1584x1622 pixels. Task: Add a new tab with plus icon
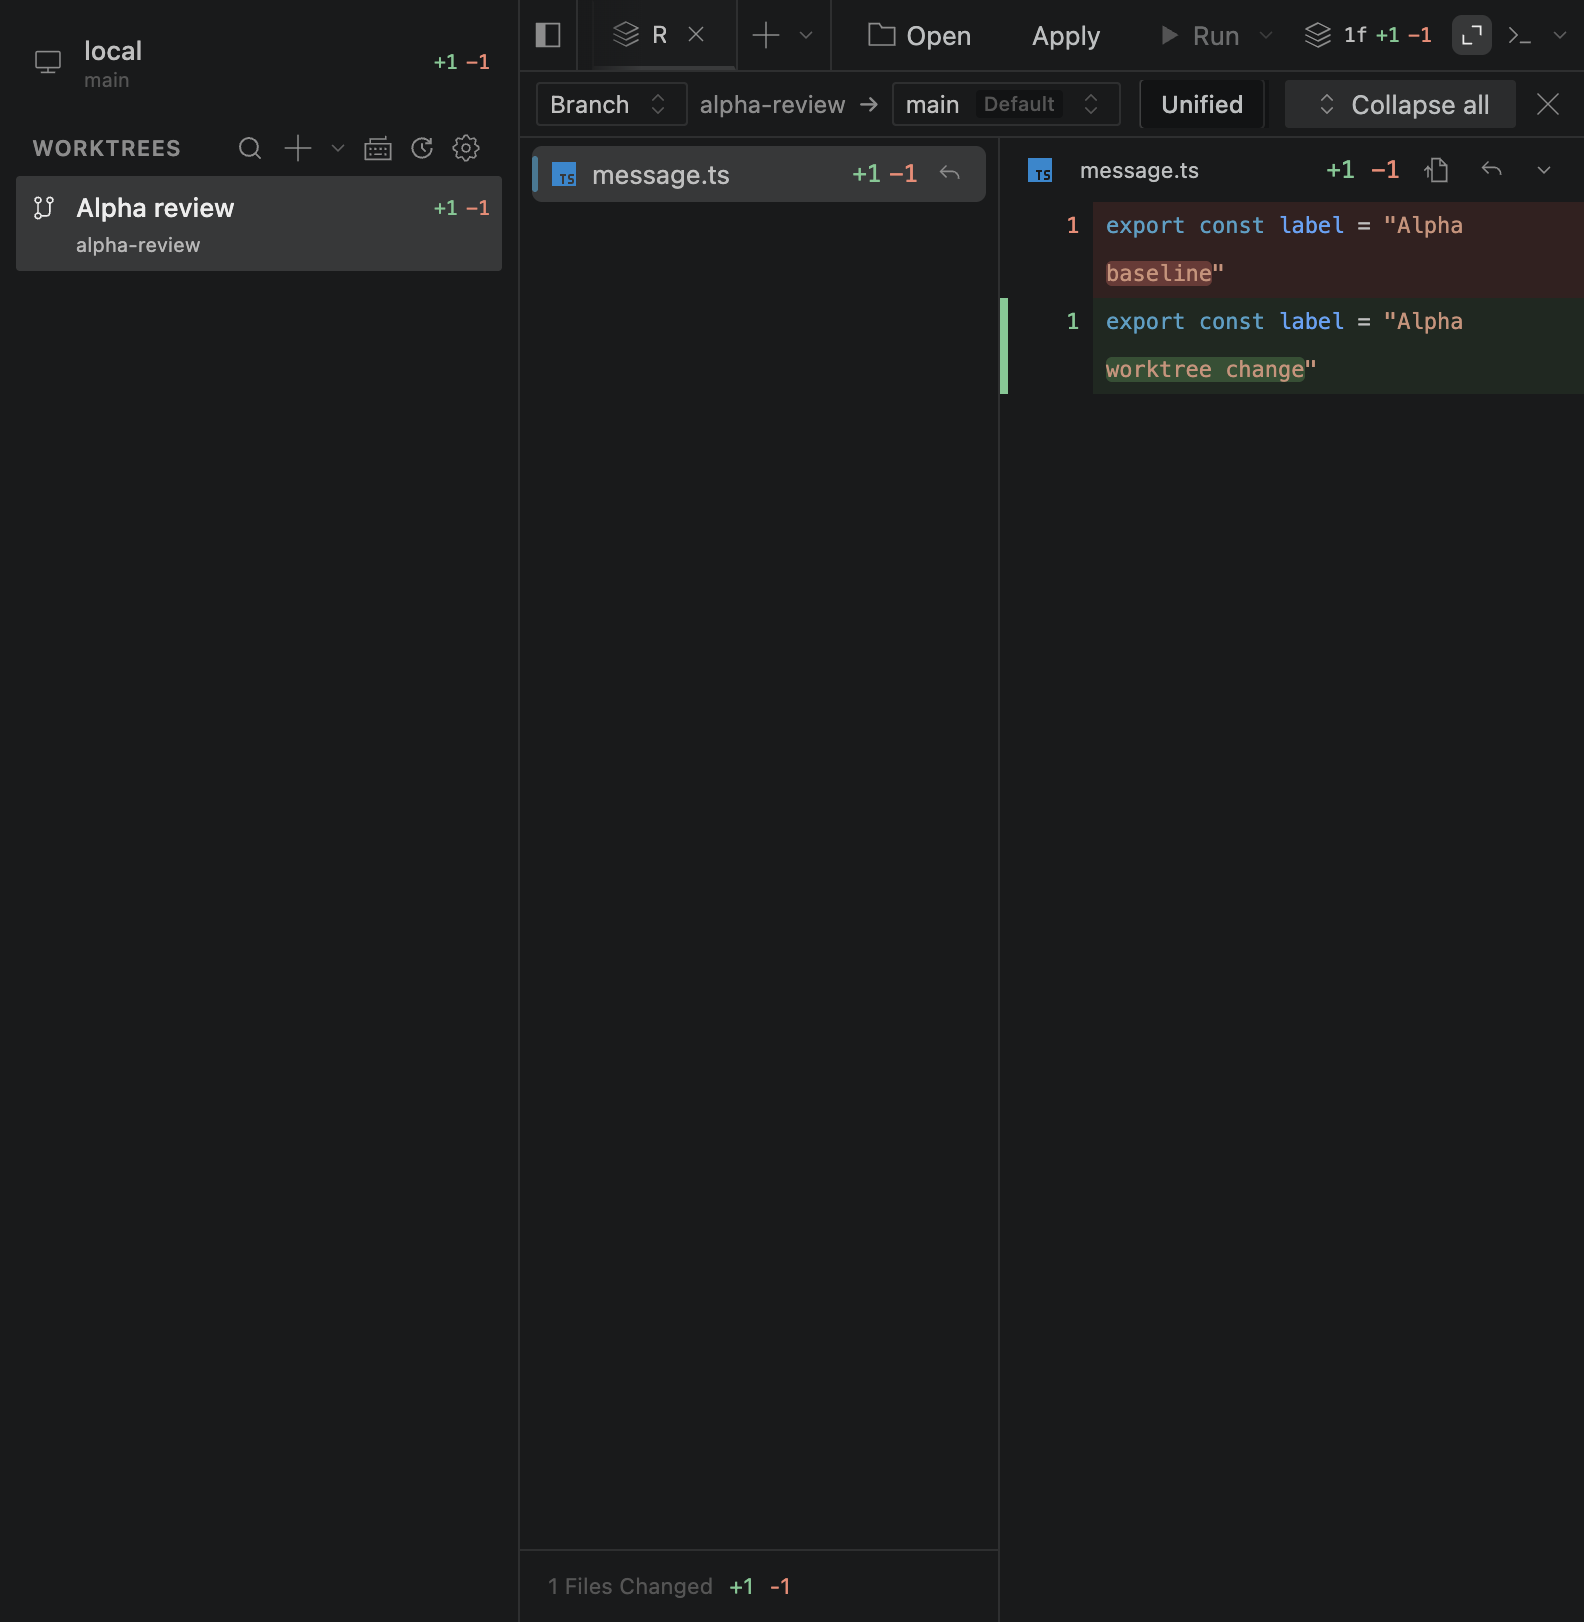766,35
